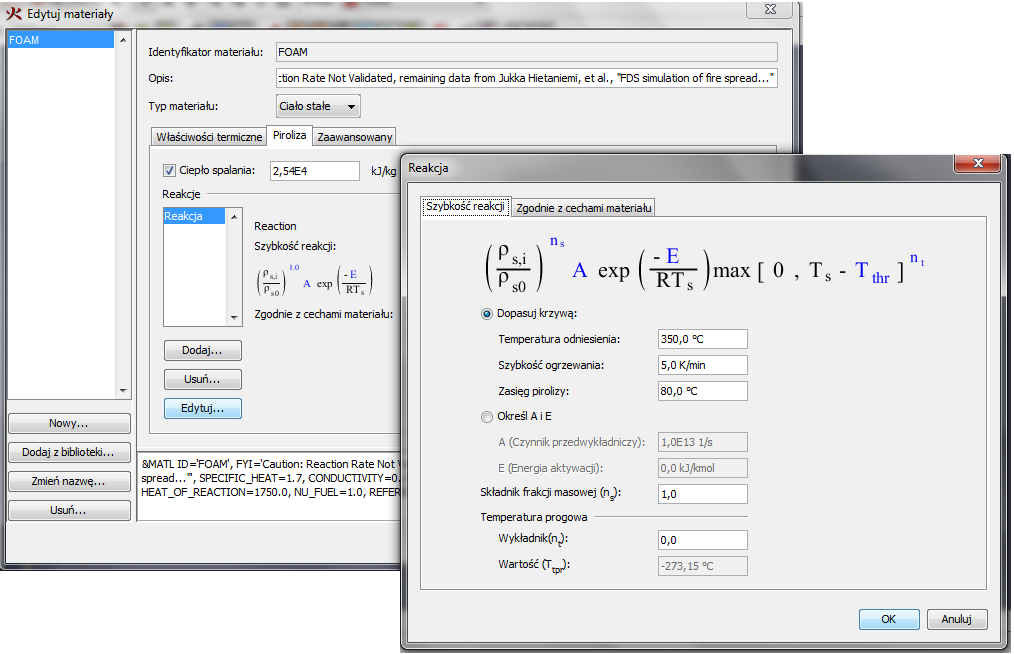
Task: Click the Usuń... button below Zmień nazwę
Action: coord(69,511)
